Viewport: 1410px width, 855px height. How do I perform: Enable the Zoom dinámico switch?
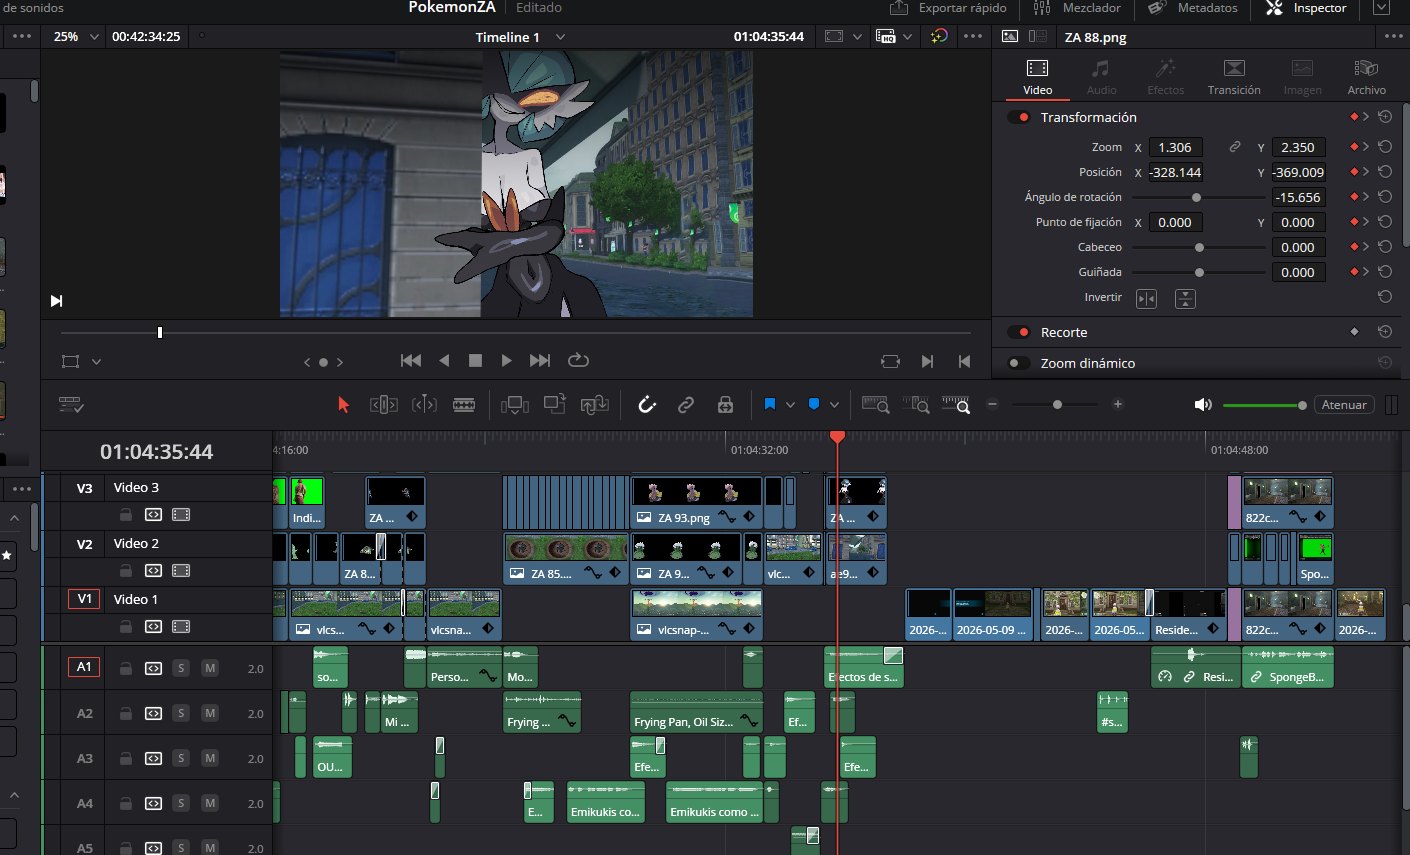(1019, 363)
